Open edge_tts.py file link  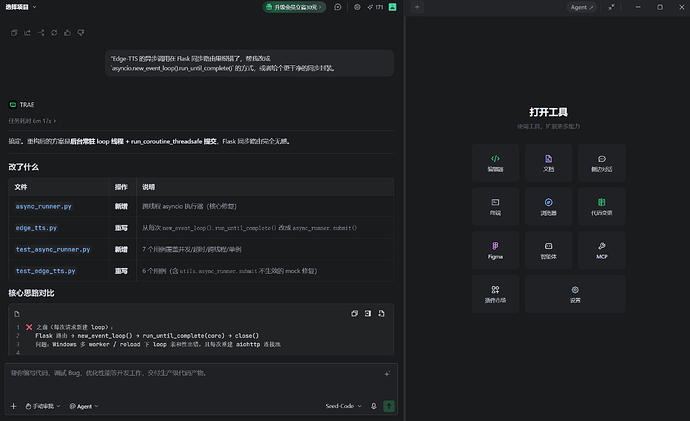pyautogui.click(x=37, y=228)
